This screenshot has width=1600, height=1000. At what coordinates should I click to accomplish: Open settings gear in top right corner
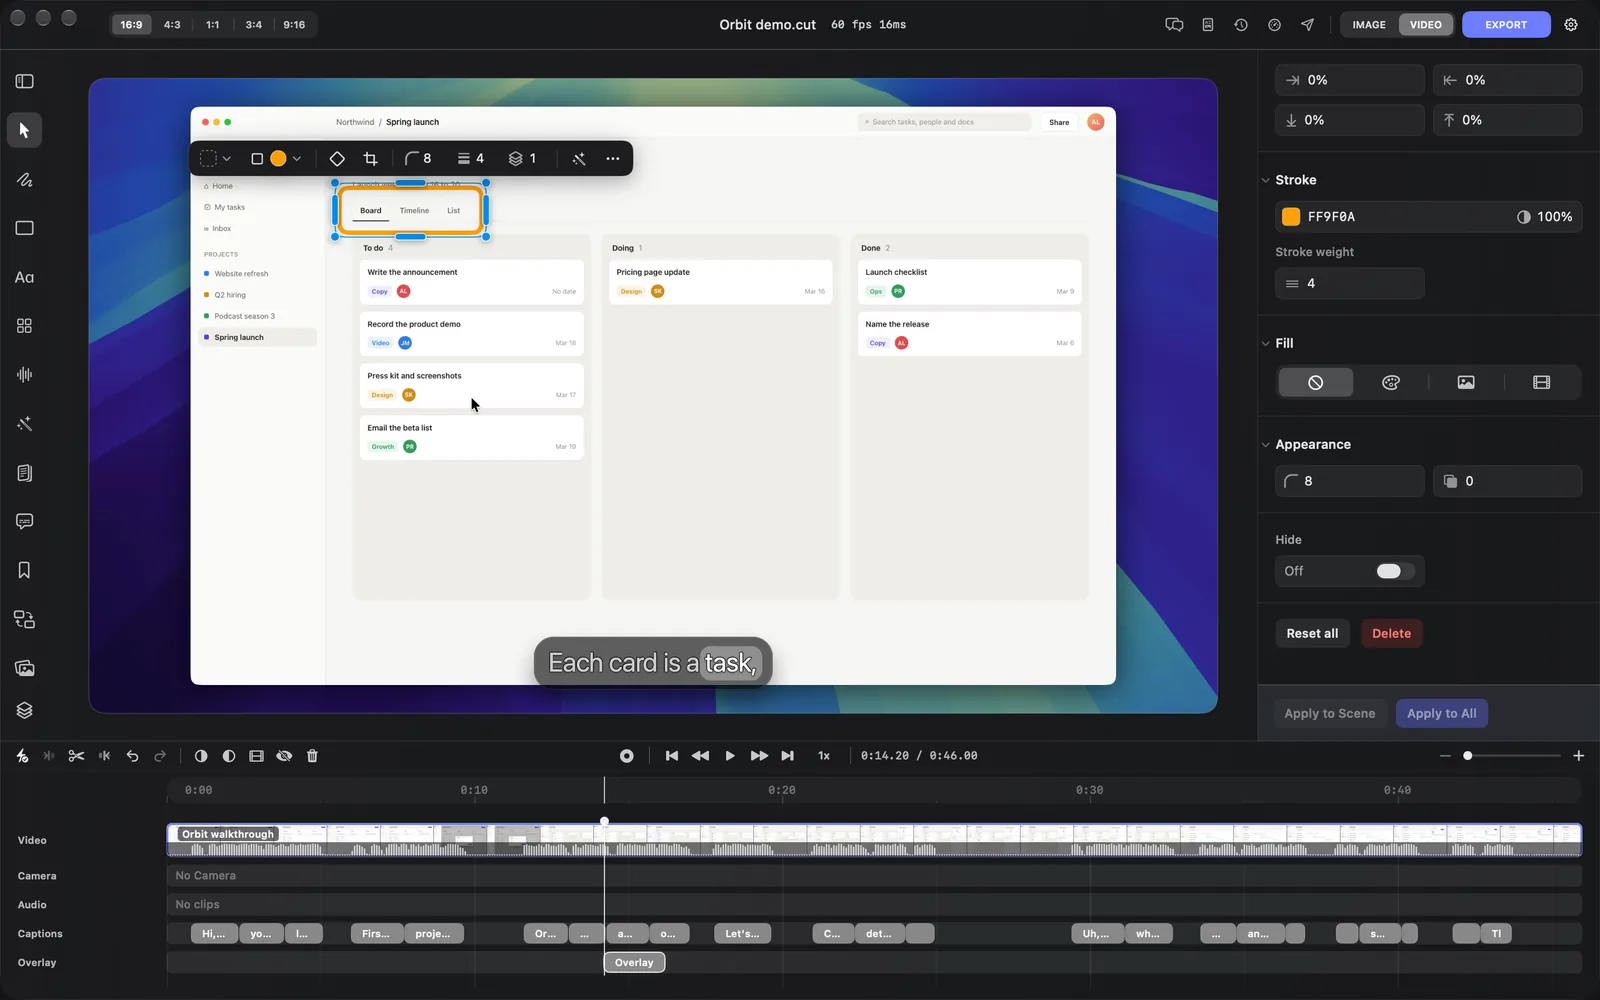(x=1571, y=25)
